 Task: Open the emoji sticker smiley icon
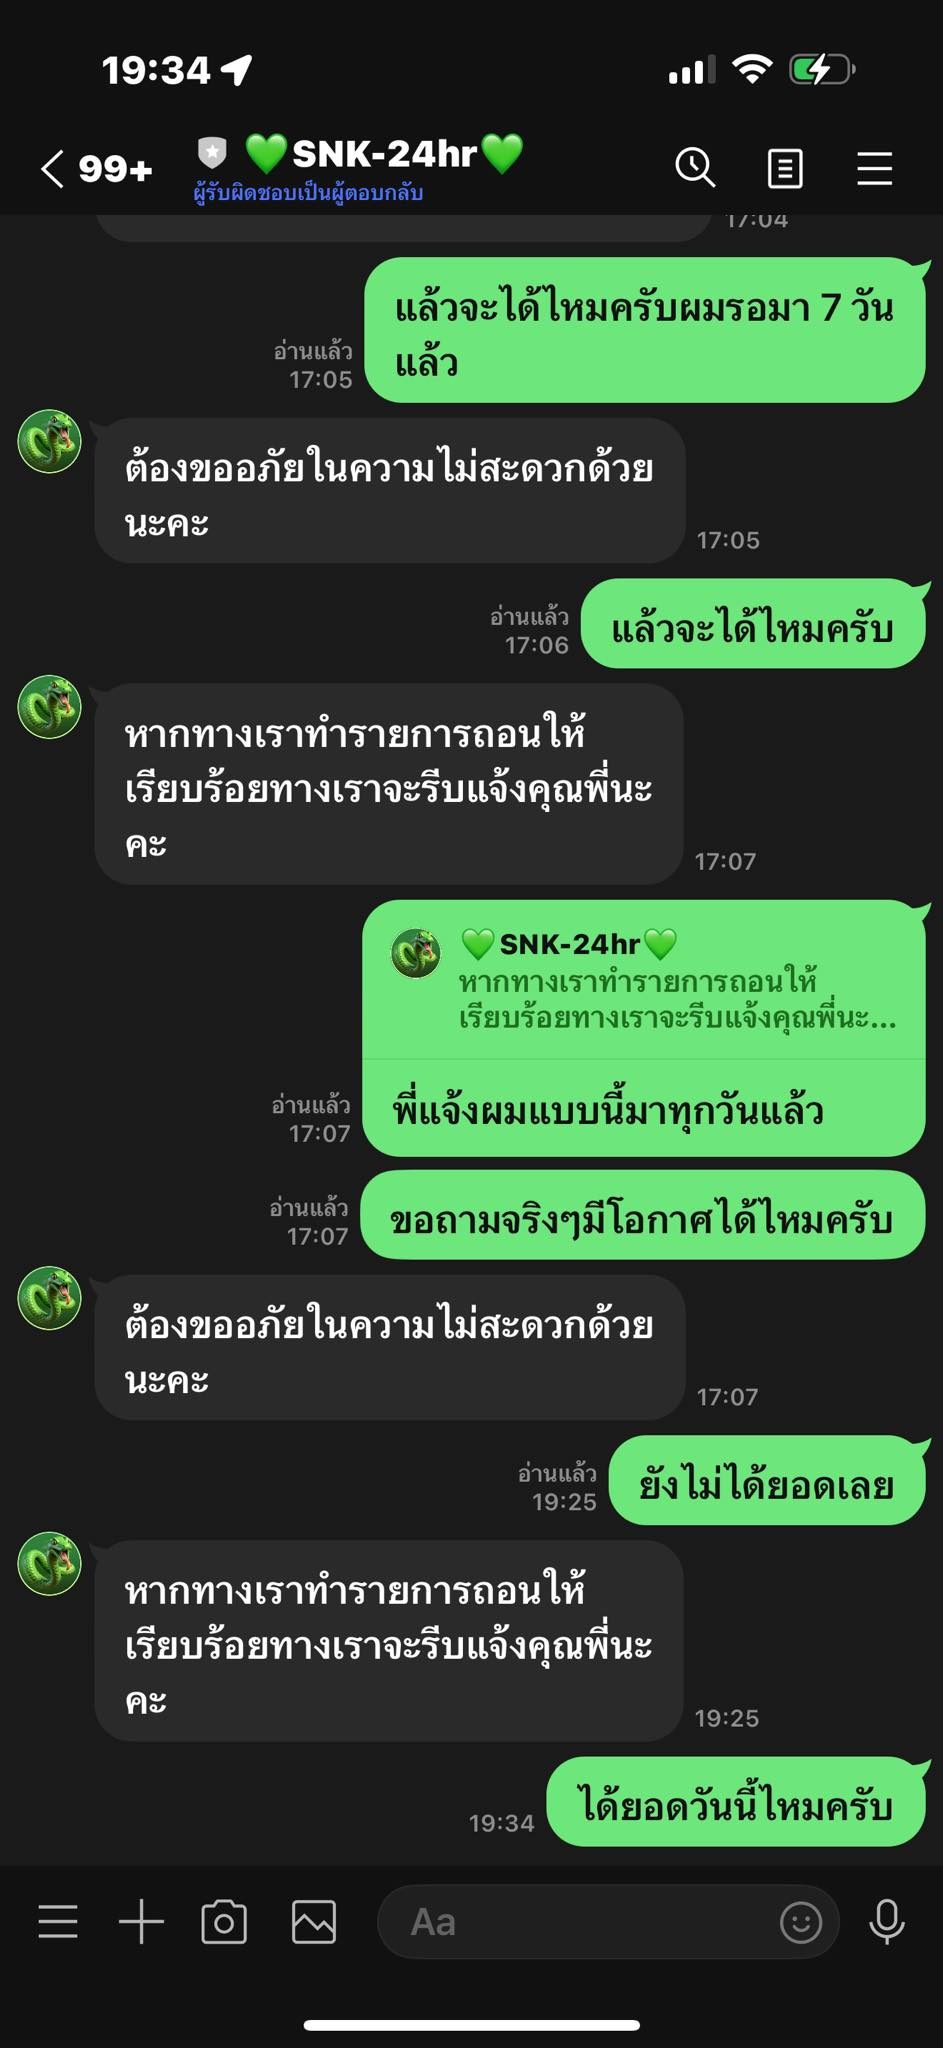[x=801, y=1921]
